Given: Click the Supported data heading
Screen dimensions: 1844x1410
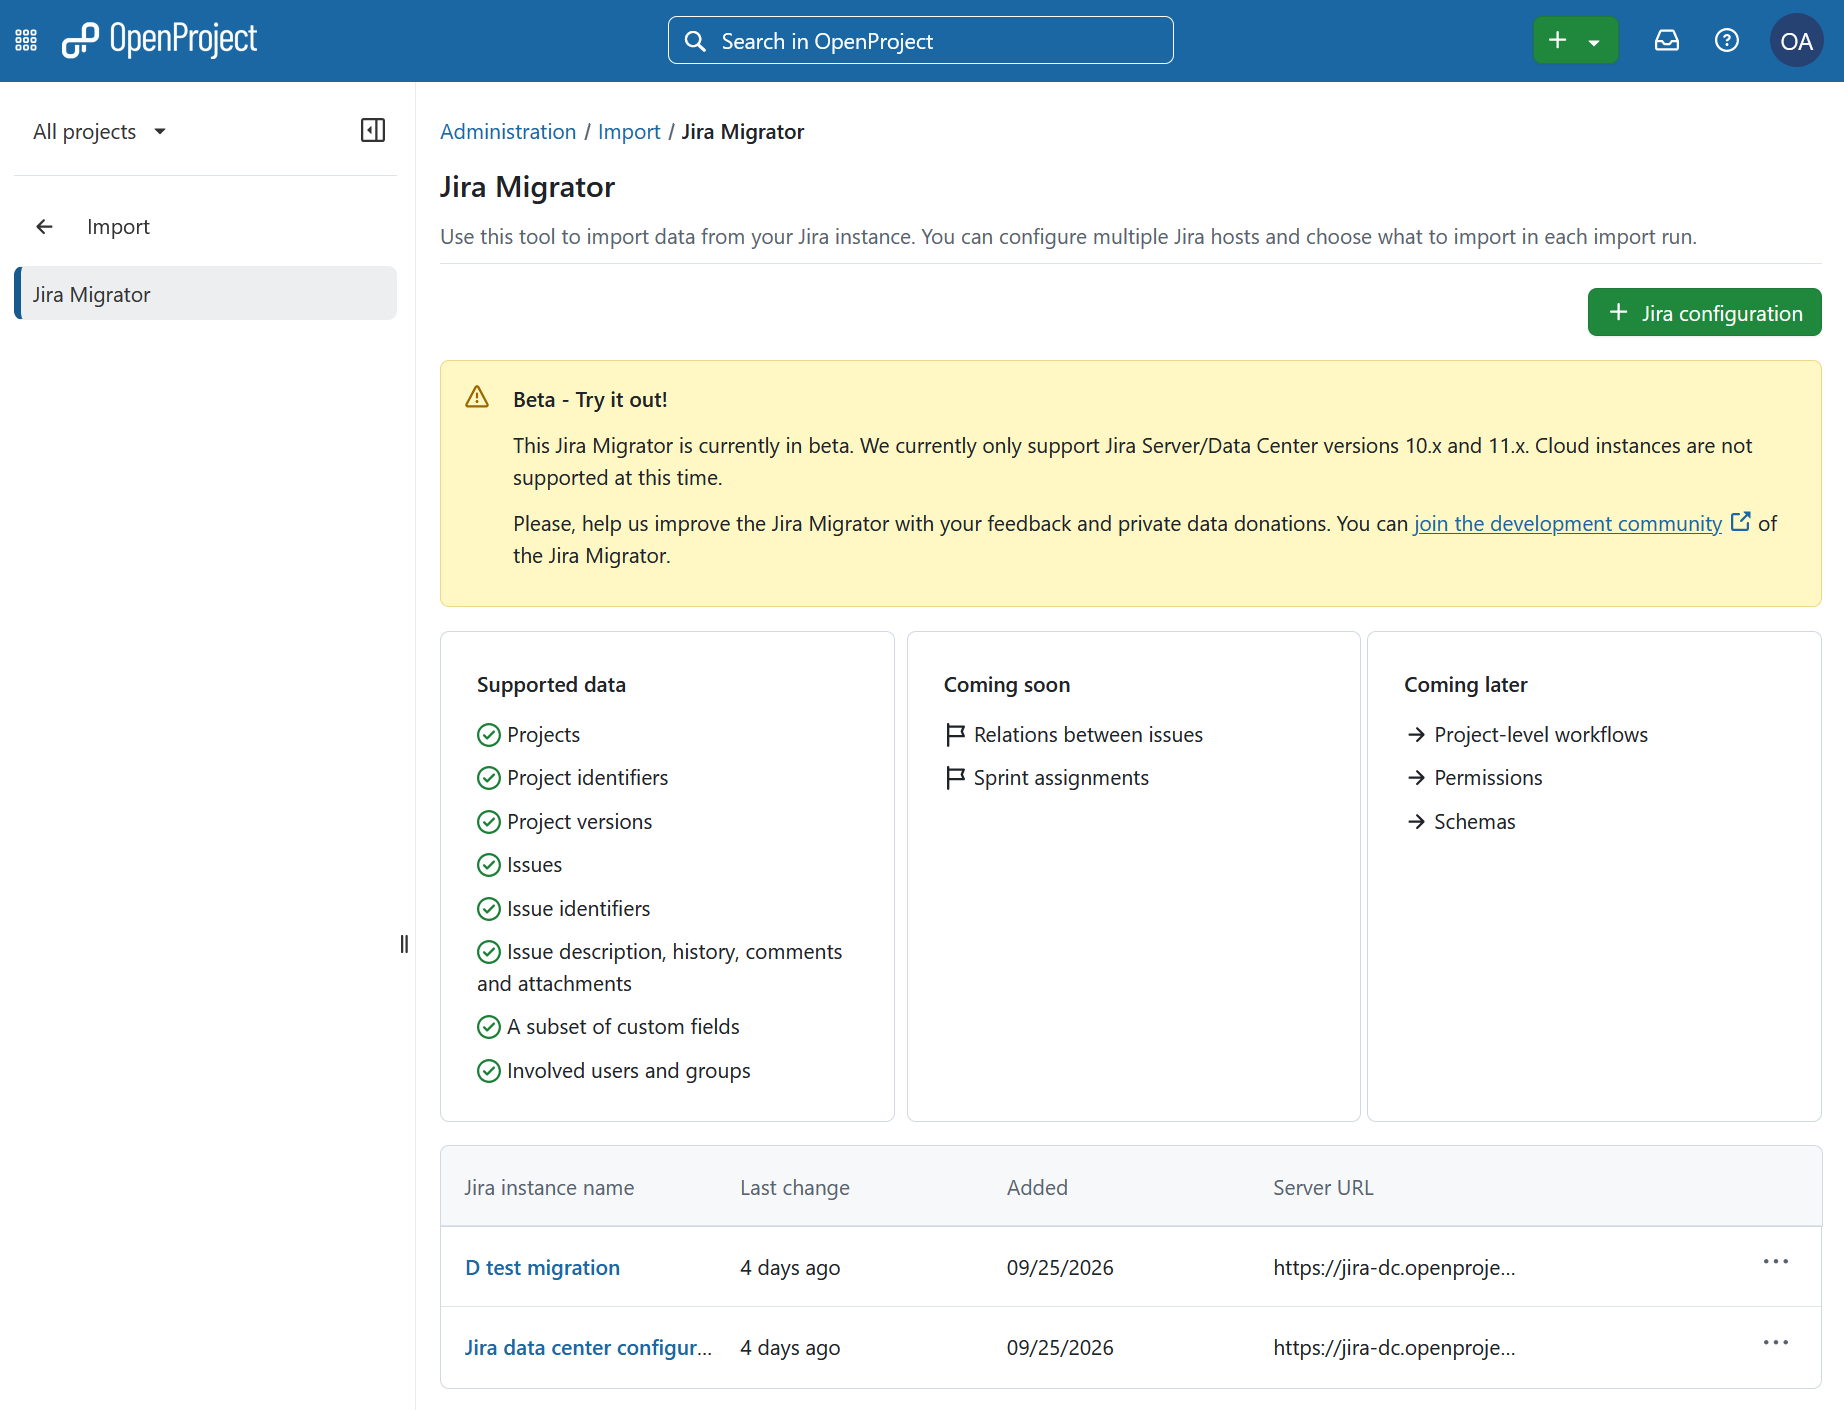Looking at the screenshot, I should coord(551,685).
